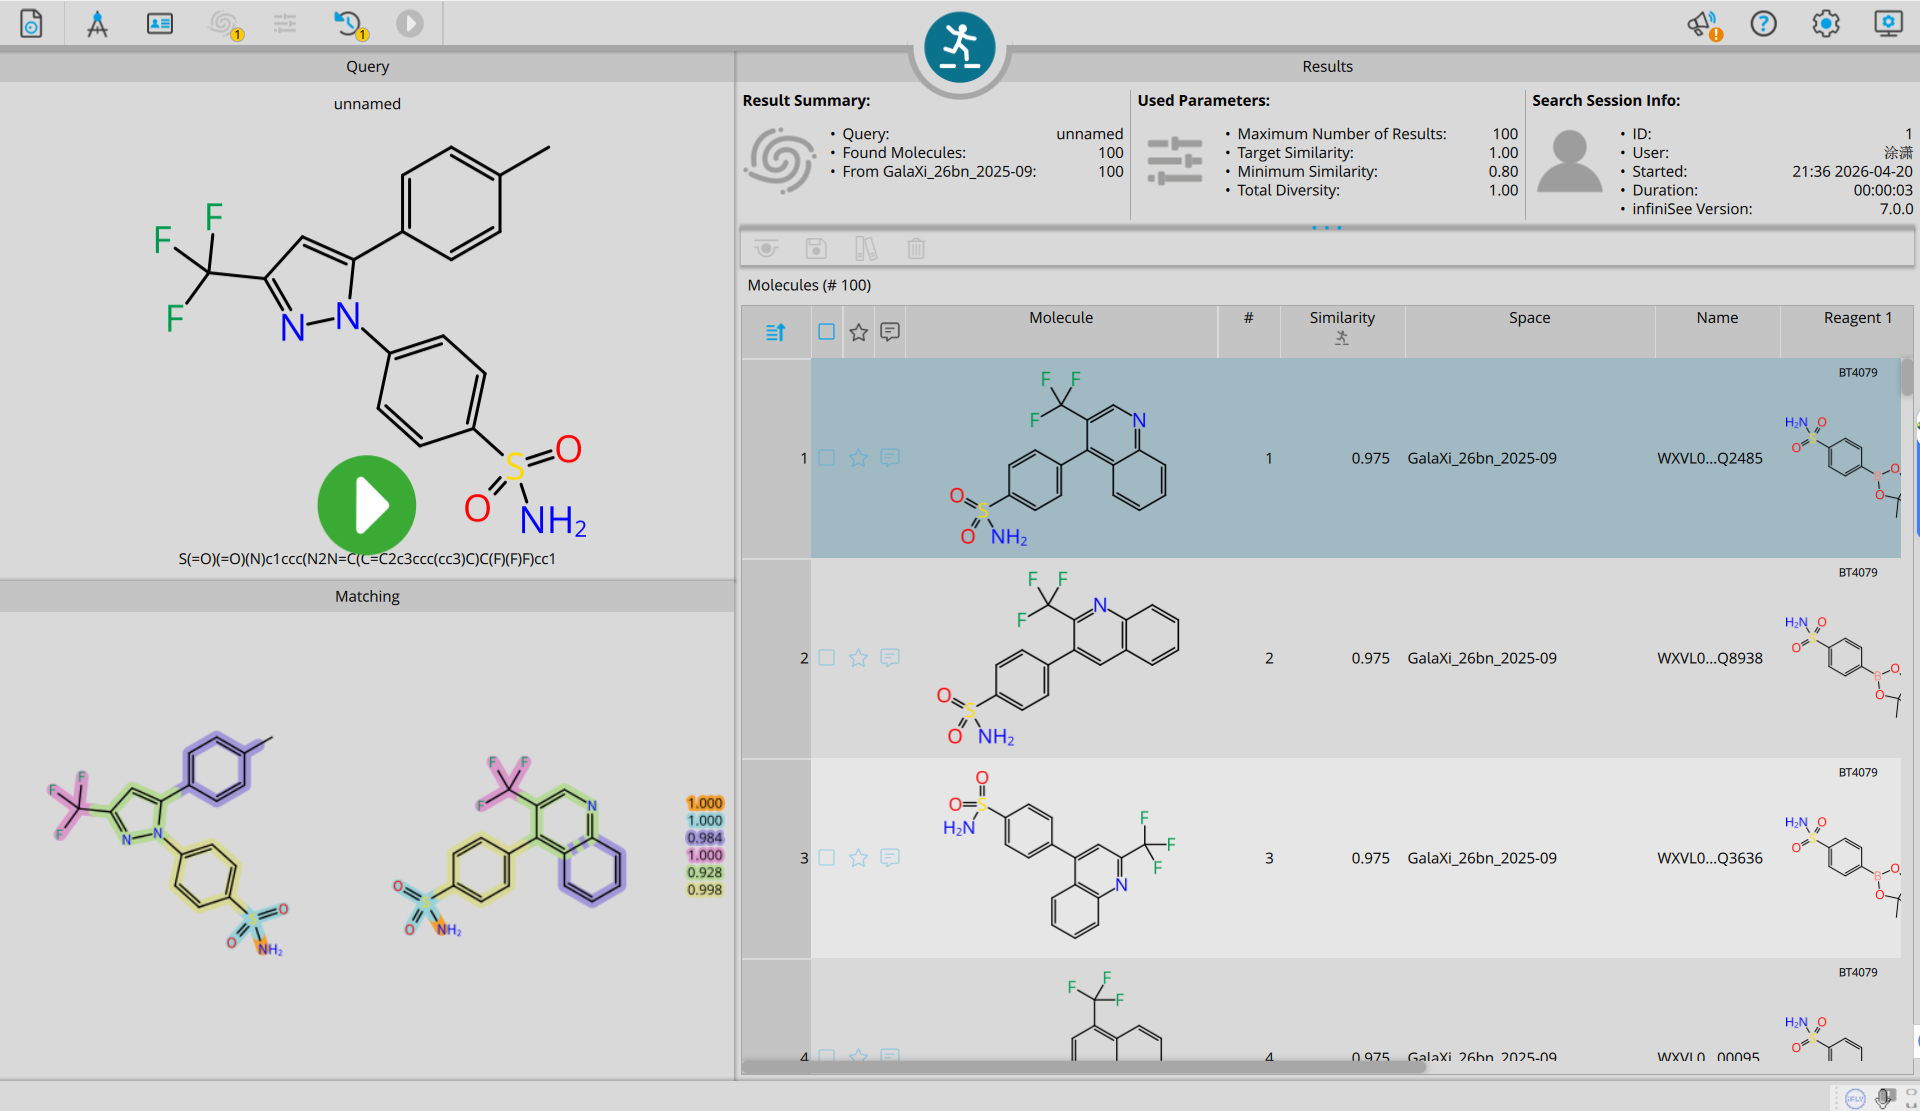Star result row 3 as favorite
This screenshot has width=1920, height=1111.
[858, 858]
